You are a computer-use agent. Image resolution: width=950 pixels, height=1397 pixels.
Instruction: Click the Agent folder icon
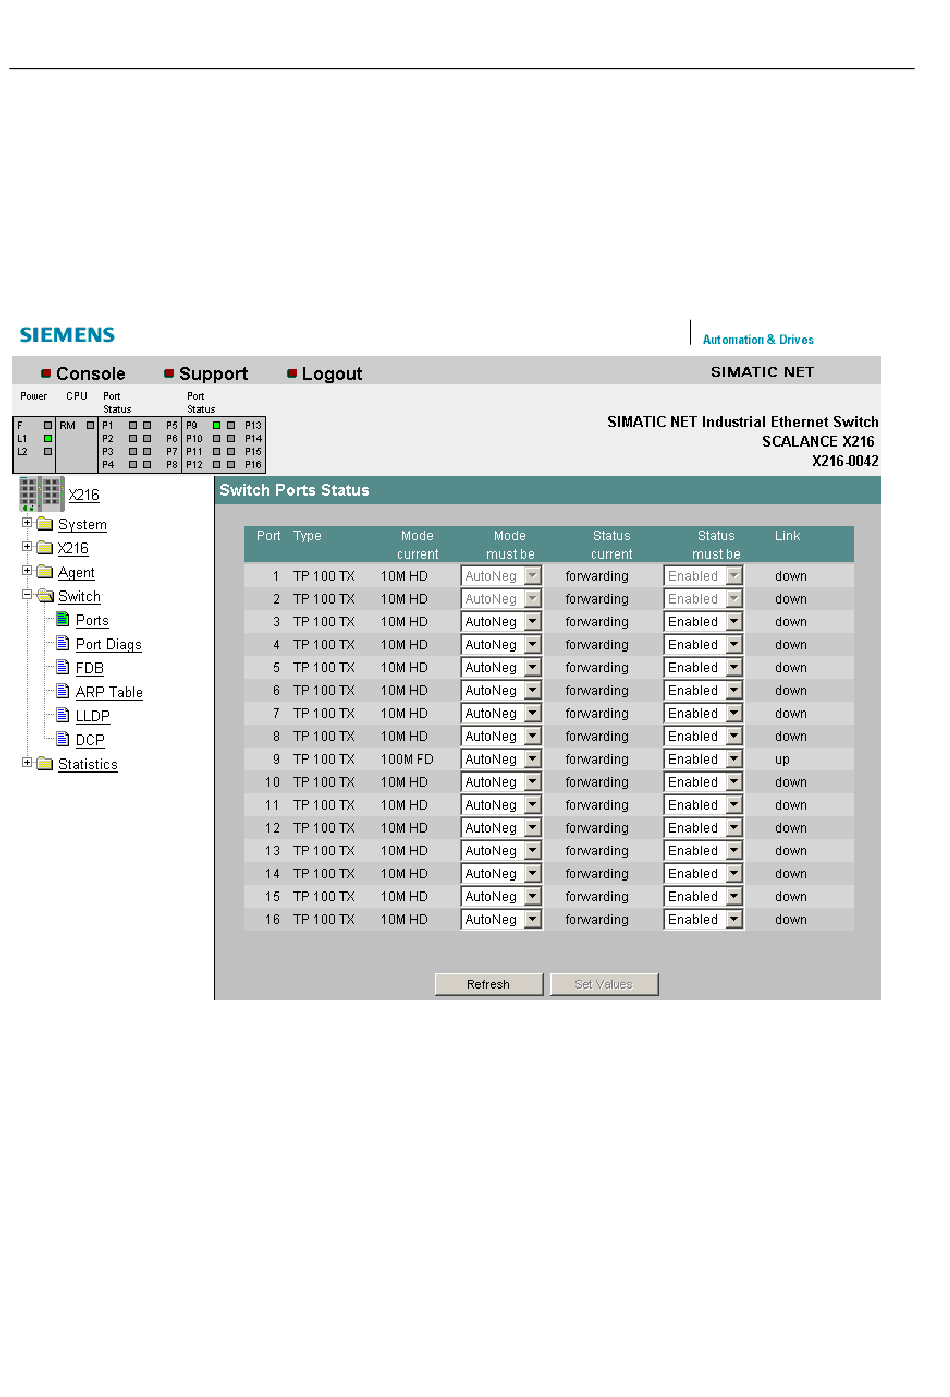[45, 572]
